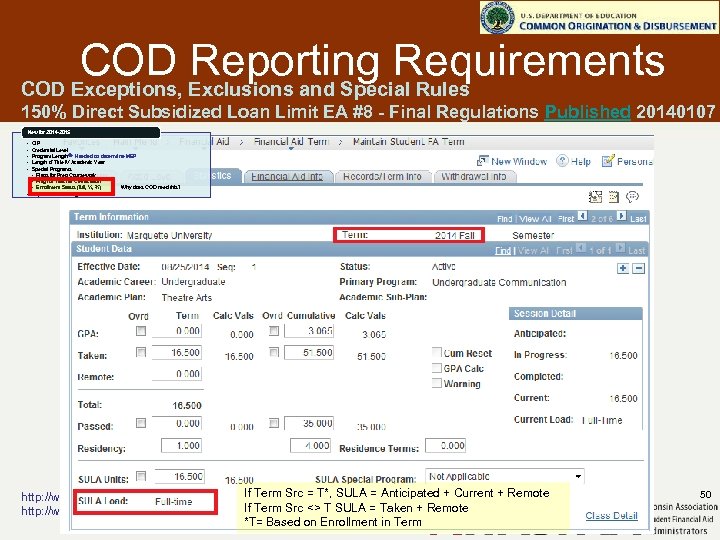Viewport: 720px width, 540px height.
Task: Switch to the Financial Aid Info tab
Action: (287, 176)
